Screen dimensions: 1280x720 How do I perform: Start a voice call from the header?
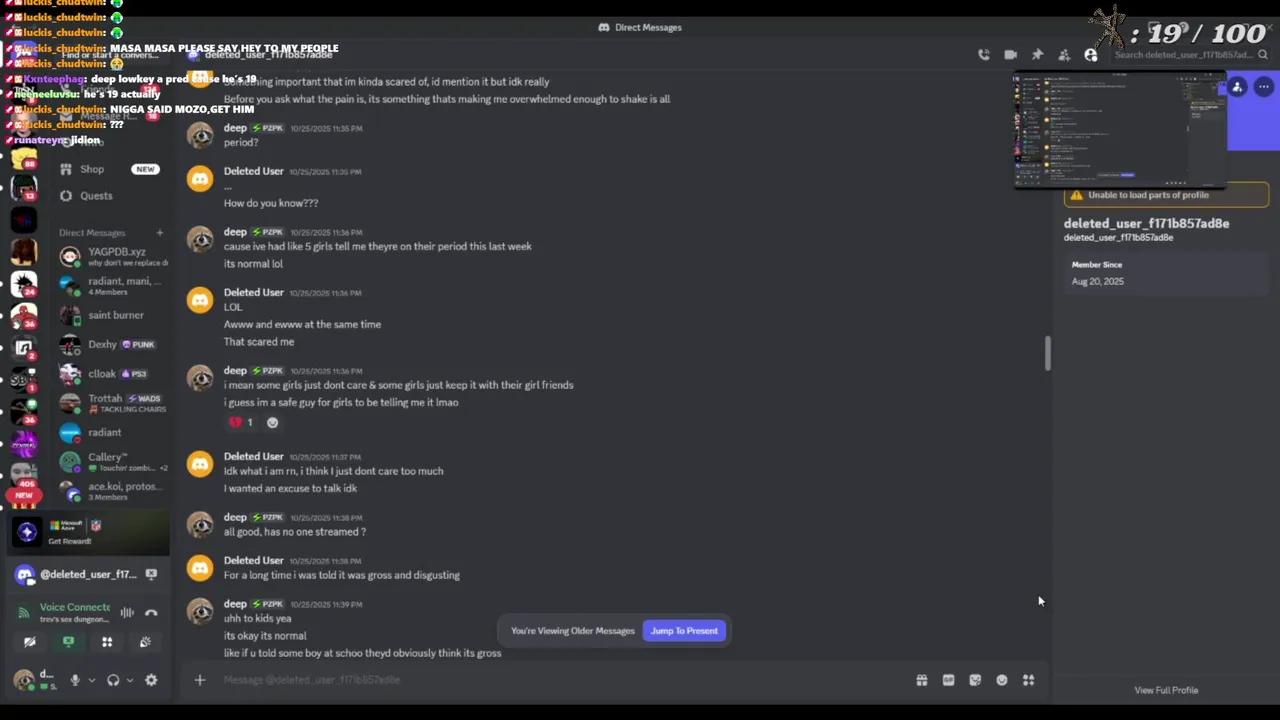point(984,55)
